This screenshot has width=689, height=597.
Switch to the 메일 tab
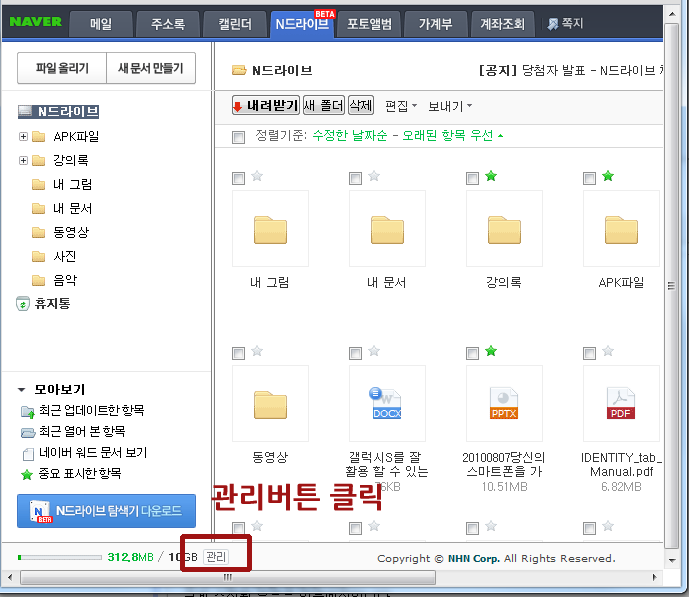[101, 24]
